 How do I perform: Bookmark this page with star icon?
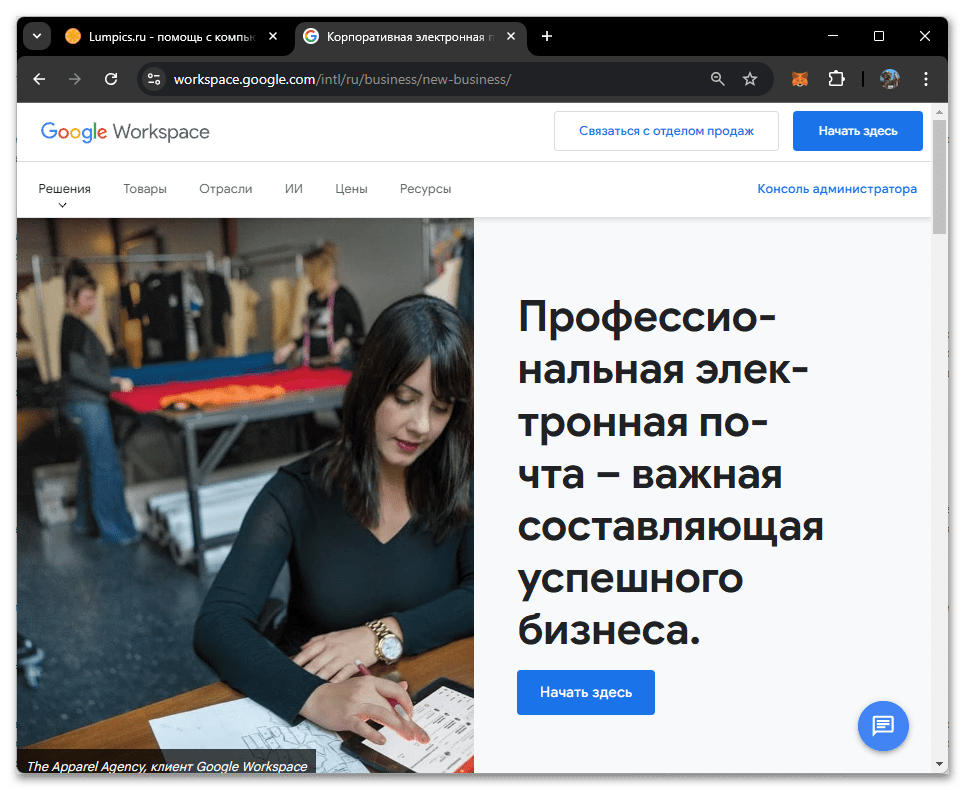[x=750, y=79]
